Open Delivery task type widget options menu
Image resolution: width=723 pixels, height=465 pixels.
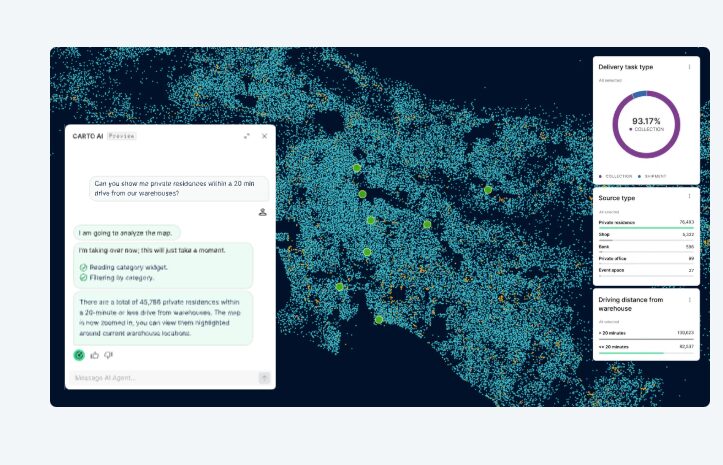(x=689, y=67)
